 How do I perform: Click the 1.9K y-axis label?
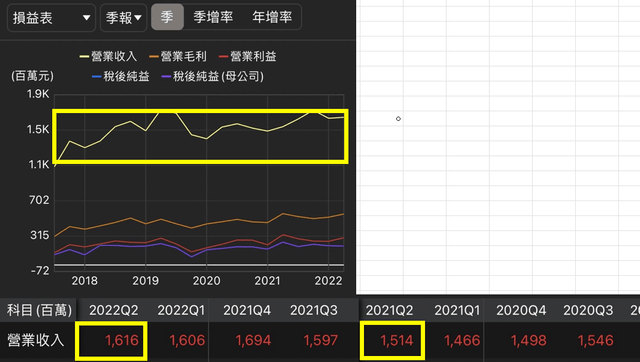[38, 94]
